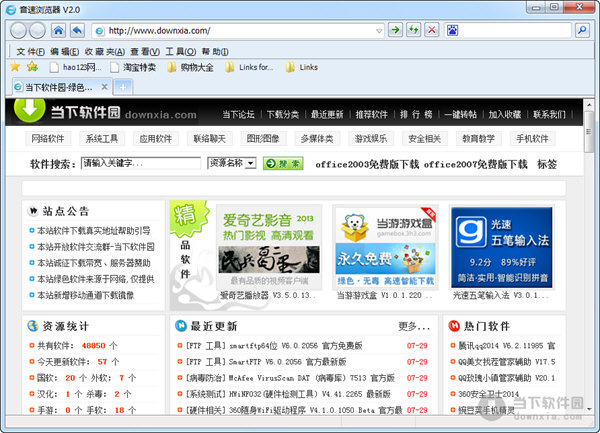Click the green Go arrow icon
Viewport: 600px width, 433px height.
coord(395,30)
